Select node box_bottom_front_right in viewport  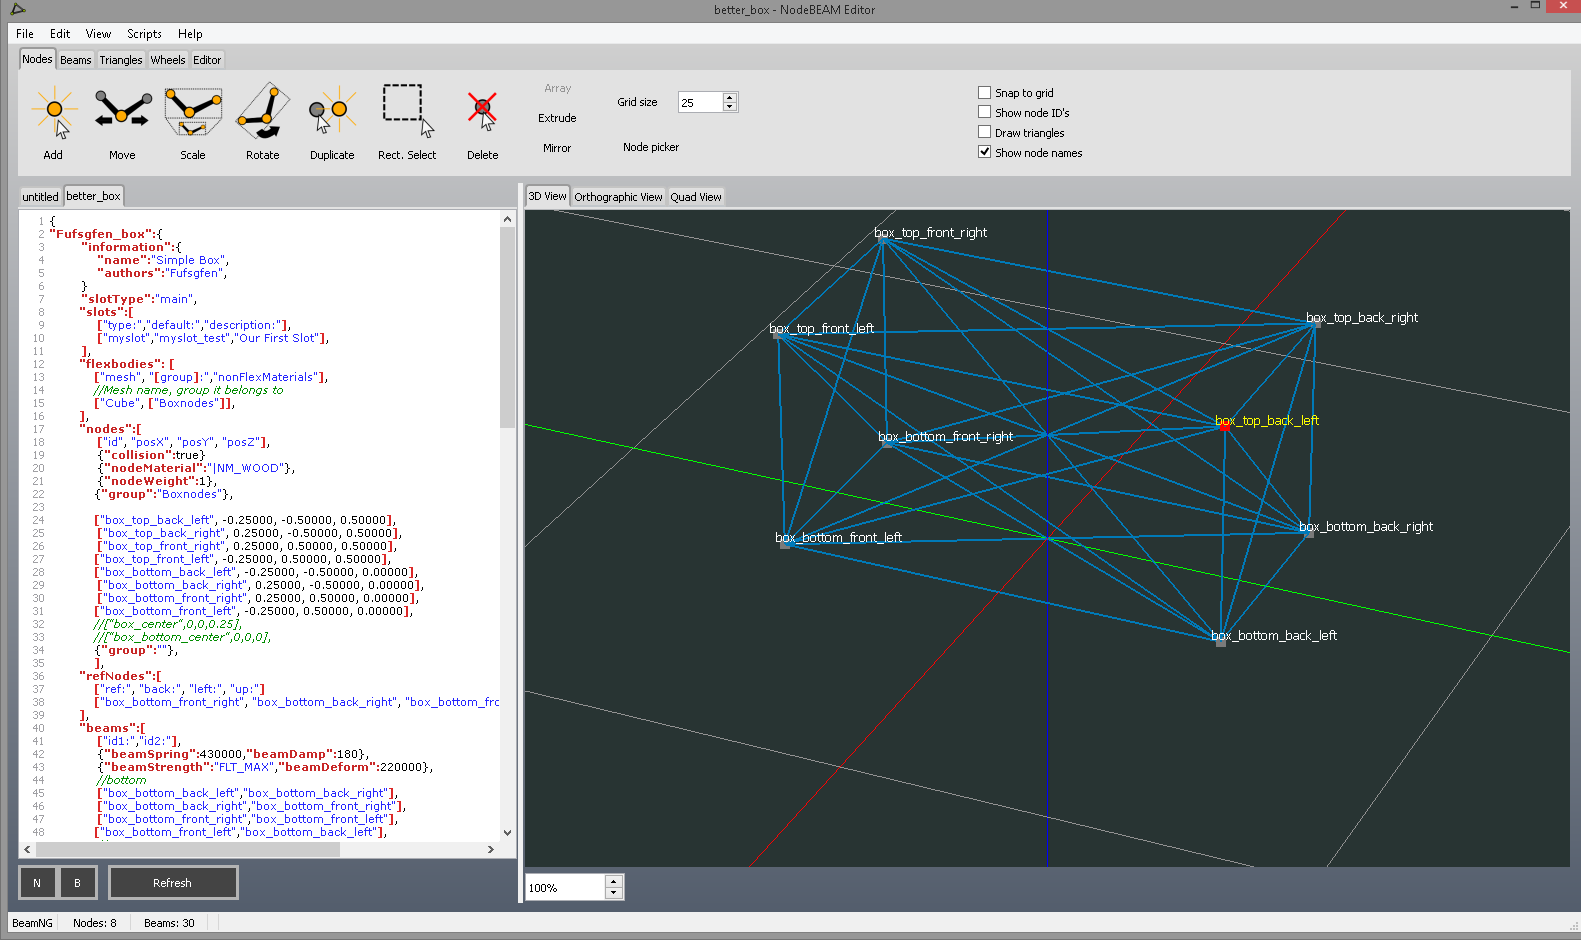point(886,443)
